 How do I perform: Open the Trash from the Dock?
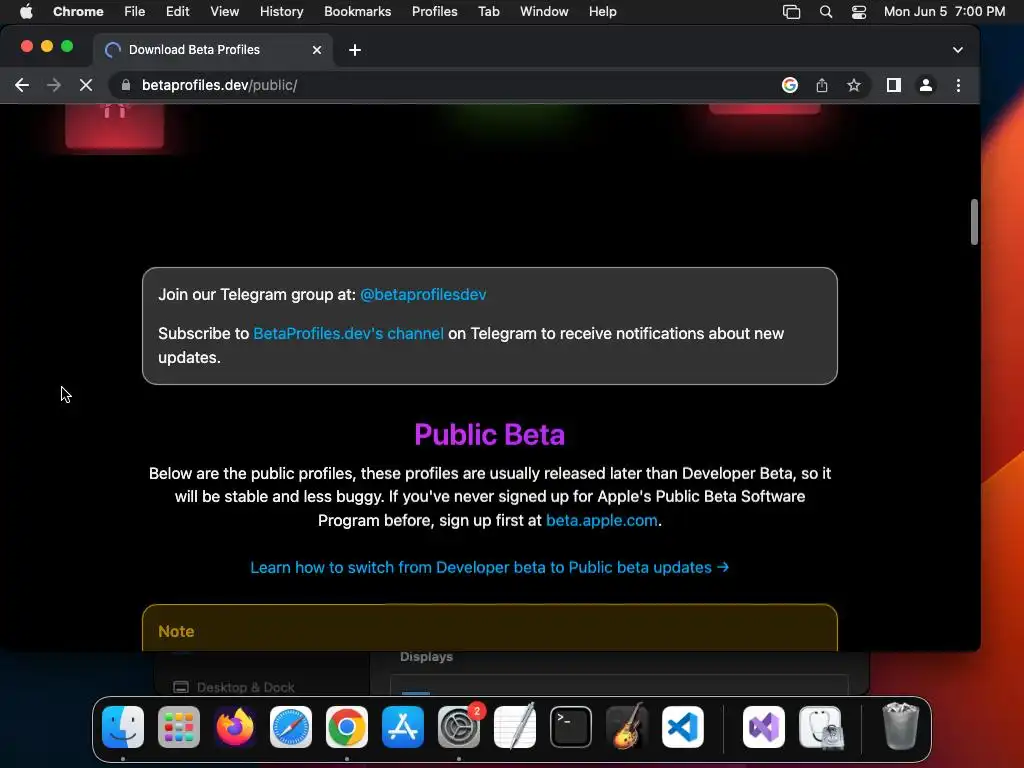coord(901,727)
